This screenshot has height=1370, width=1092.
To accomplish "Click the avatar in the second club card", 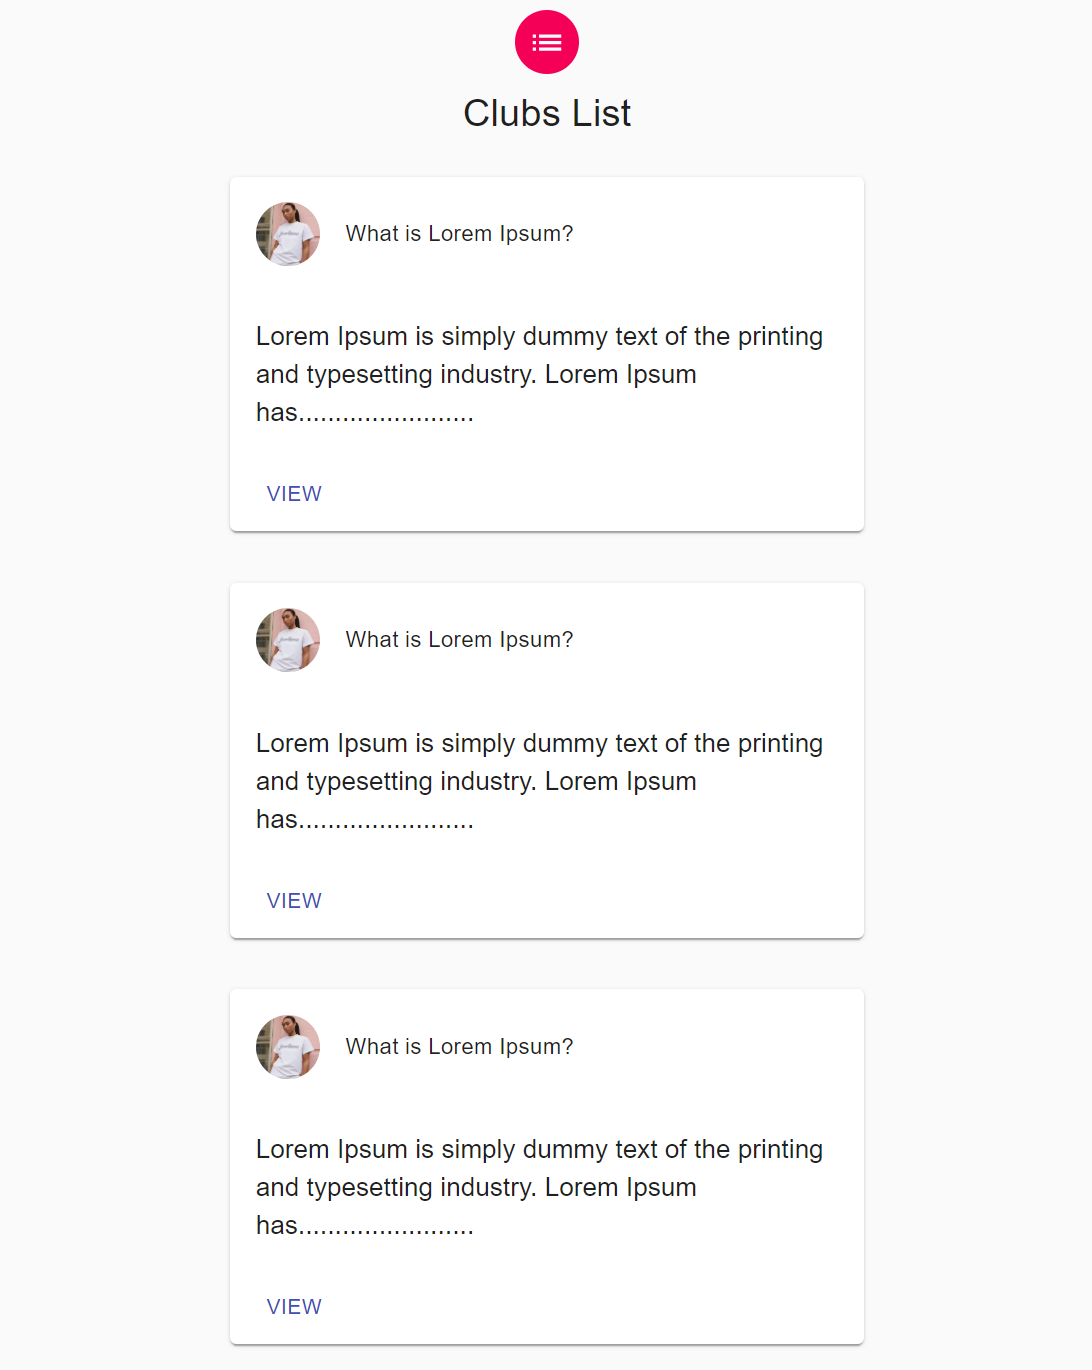I will tap(288, 640).
